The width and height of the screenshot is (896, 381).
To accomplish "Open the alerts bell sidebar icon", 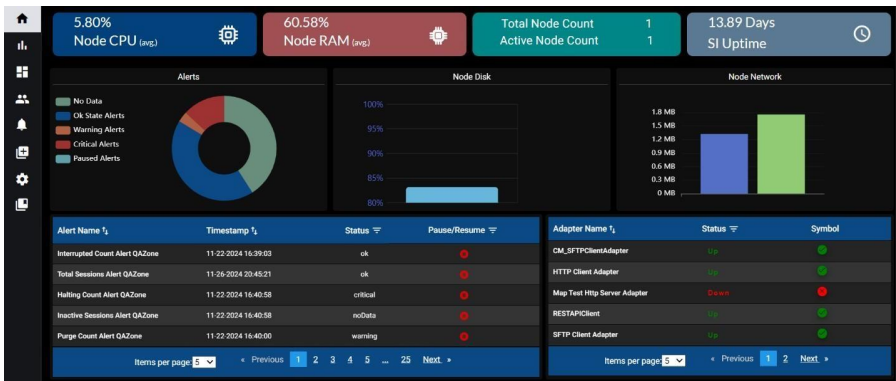I will click(22, 125).
